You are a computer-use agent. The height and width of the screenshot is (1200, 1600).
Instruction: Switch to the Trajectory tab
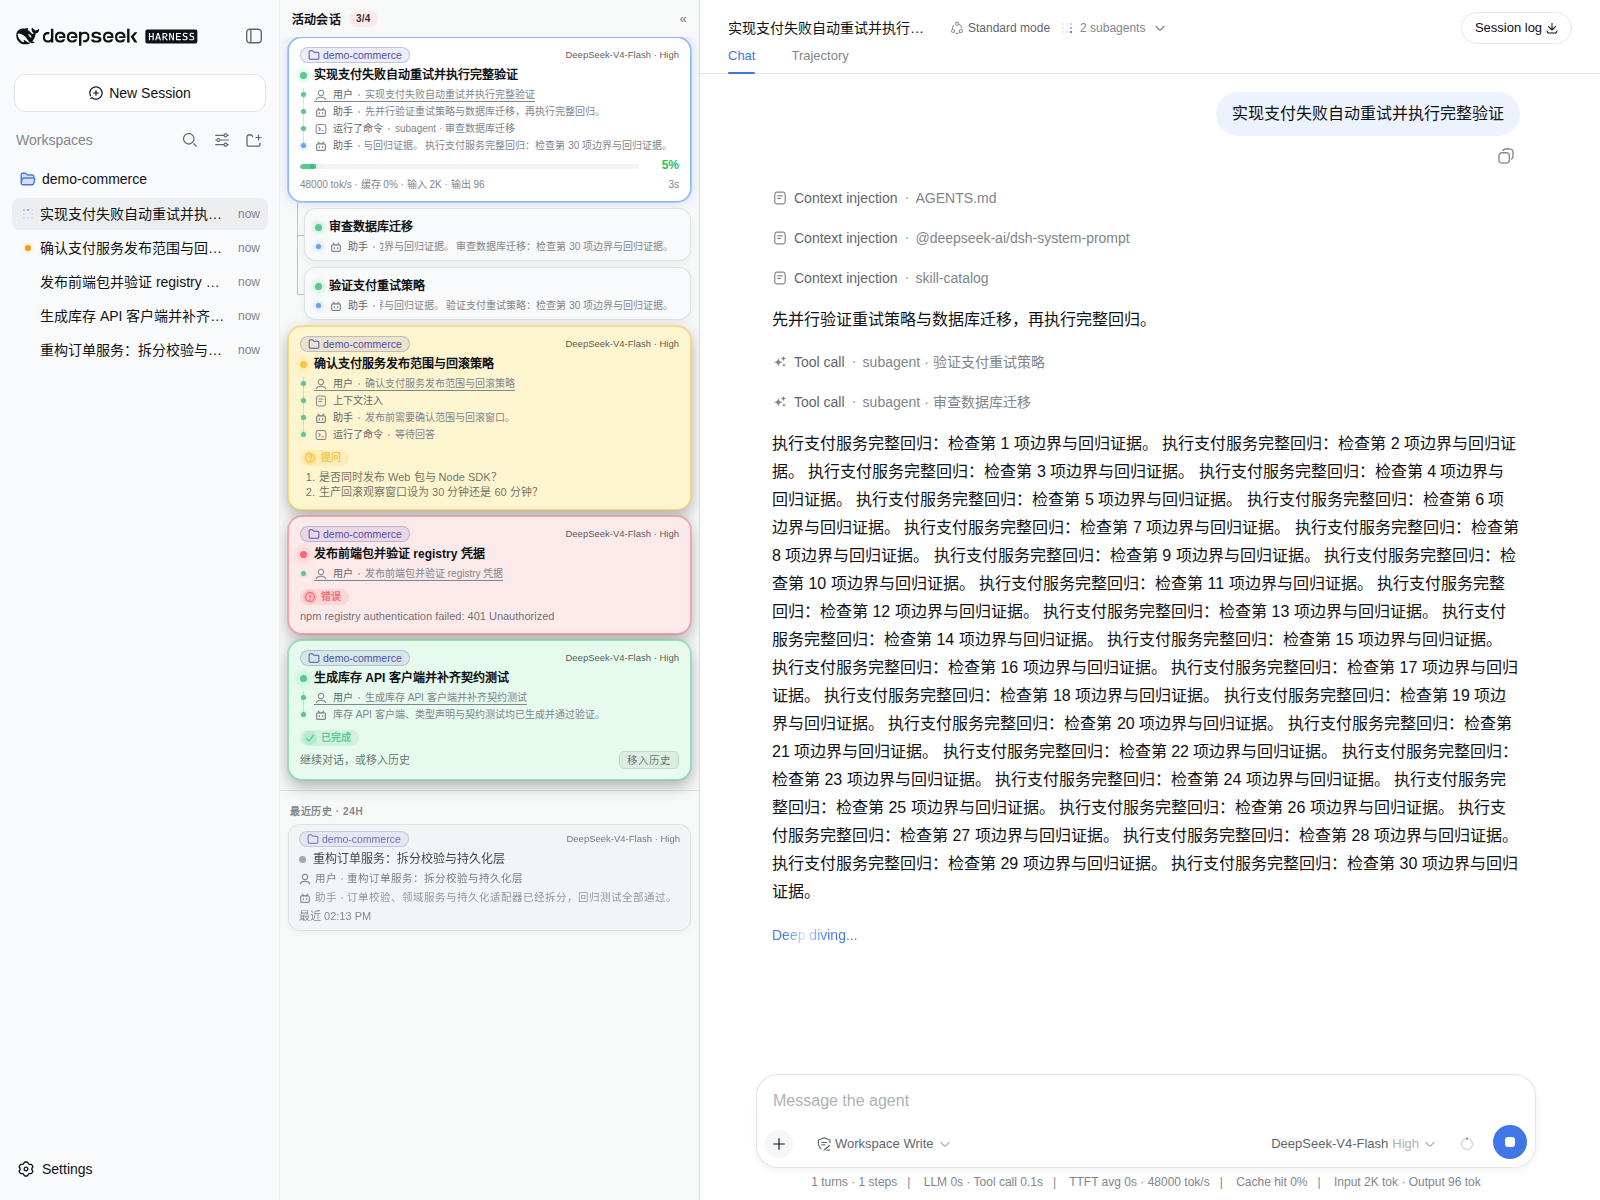coord(820,56)
